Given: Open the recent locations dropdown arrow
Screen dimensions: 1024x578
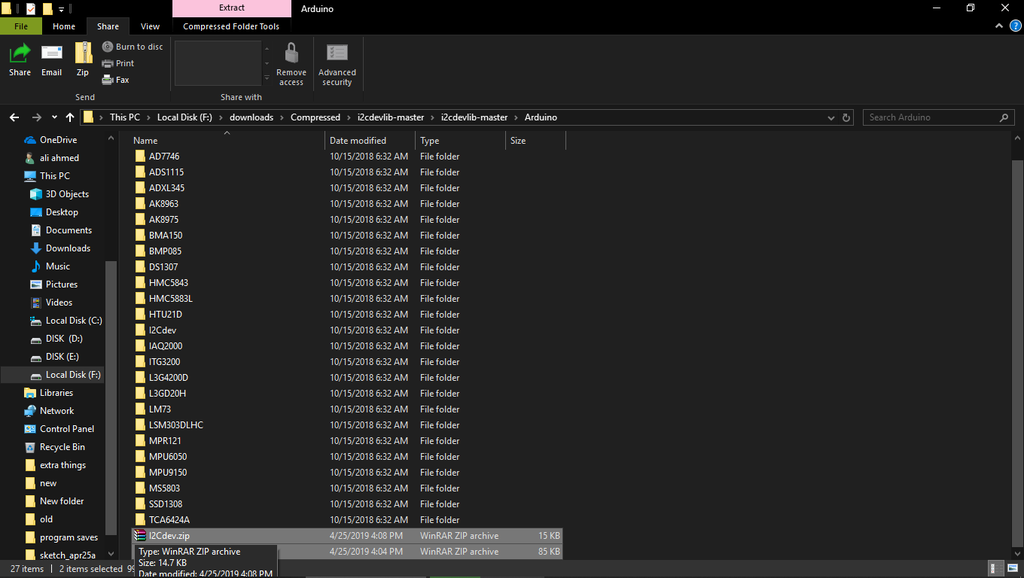Looking at the screenshot, I should tap(54, 118).
